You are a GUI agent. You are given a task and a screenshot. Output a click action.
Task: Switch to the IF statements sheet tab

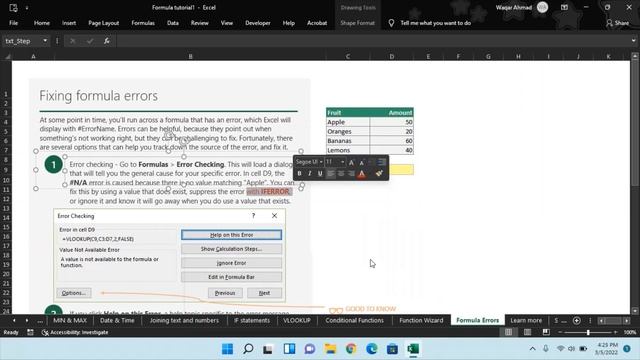(x=252, y=320)
